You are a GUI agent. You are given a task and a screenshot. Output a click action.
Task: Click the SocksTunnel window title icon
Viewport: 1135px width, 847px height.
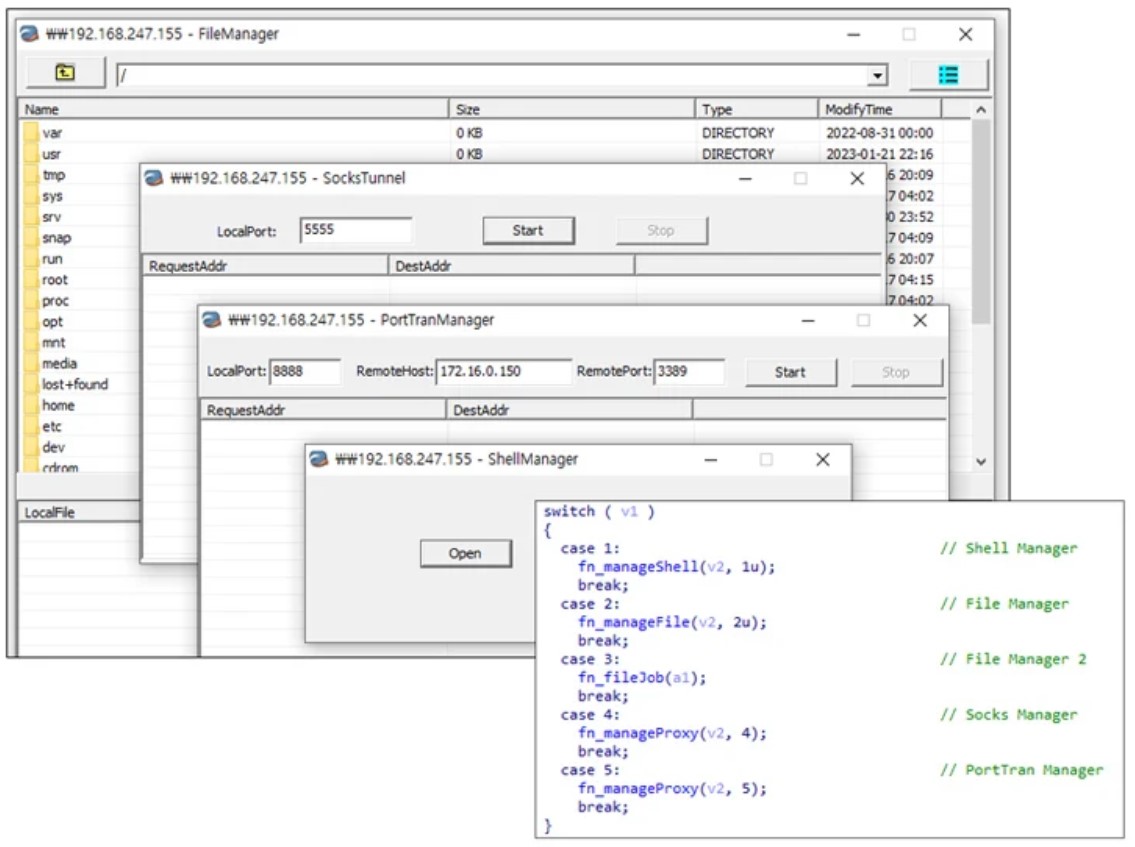tap(153, 178)
